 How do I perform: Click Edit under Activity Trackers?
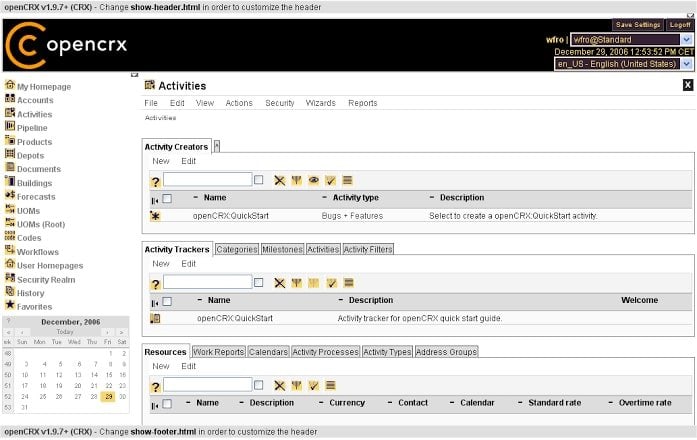click(x=188, y=264)
